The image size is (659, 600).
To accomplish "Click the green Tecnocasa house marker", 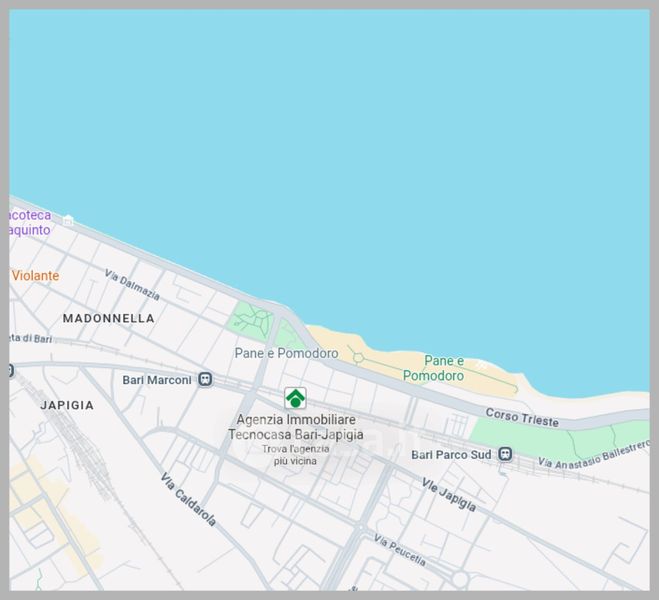I will pyautogui.click(x=295, y=398).
